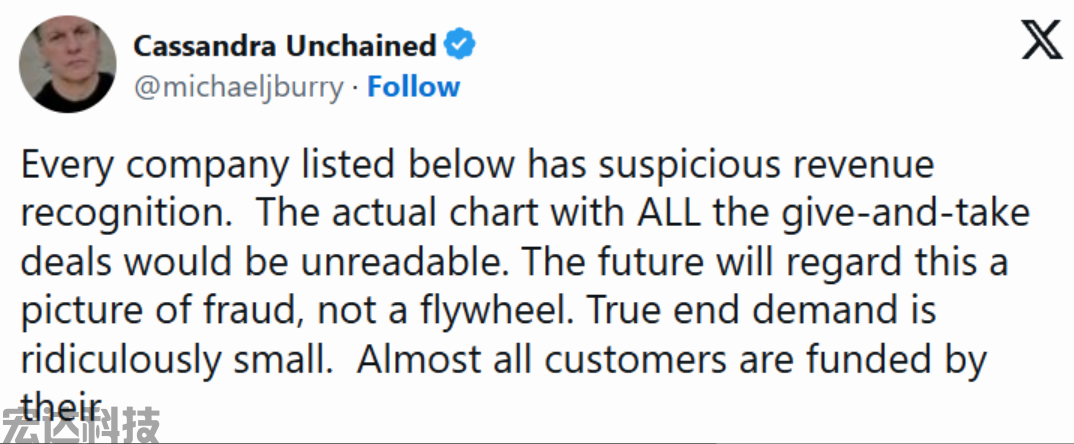Image resolution: width=1074 pixels, height=444 pixels.
Task: Click the truncated last word "their"
Action: [61, 405]
